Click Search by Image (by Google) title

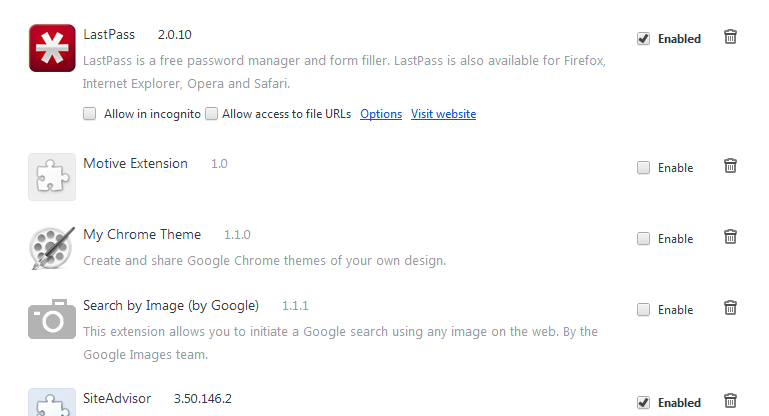pos(171,306)
